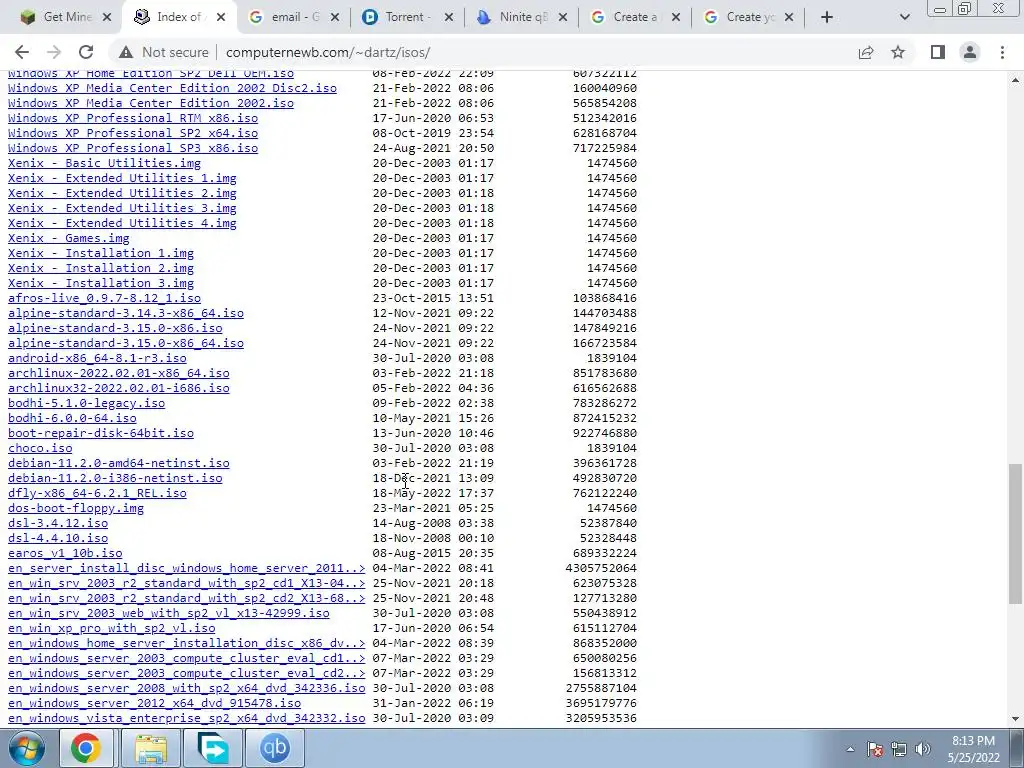1024x768 pixels.
Task: Download alpine-standard-3.14.3-x86_64.iso
Action: click(x=125, y=313)
